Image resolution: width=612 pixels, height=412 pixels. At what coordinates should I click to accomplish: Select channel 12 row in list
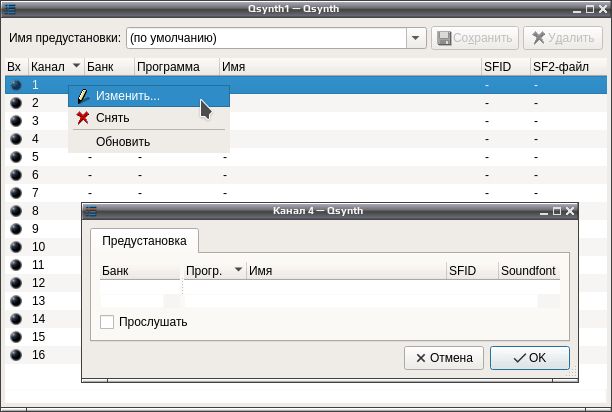point(43,283)
